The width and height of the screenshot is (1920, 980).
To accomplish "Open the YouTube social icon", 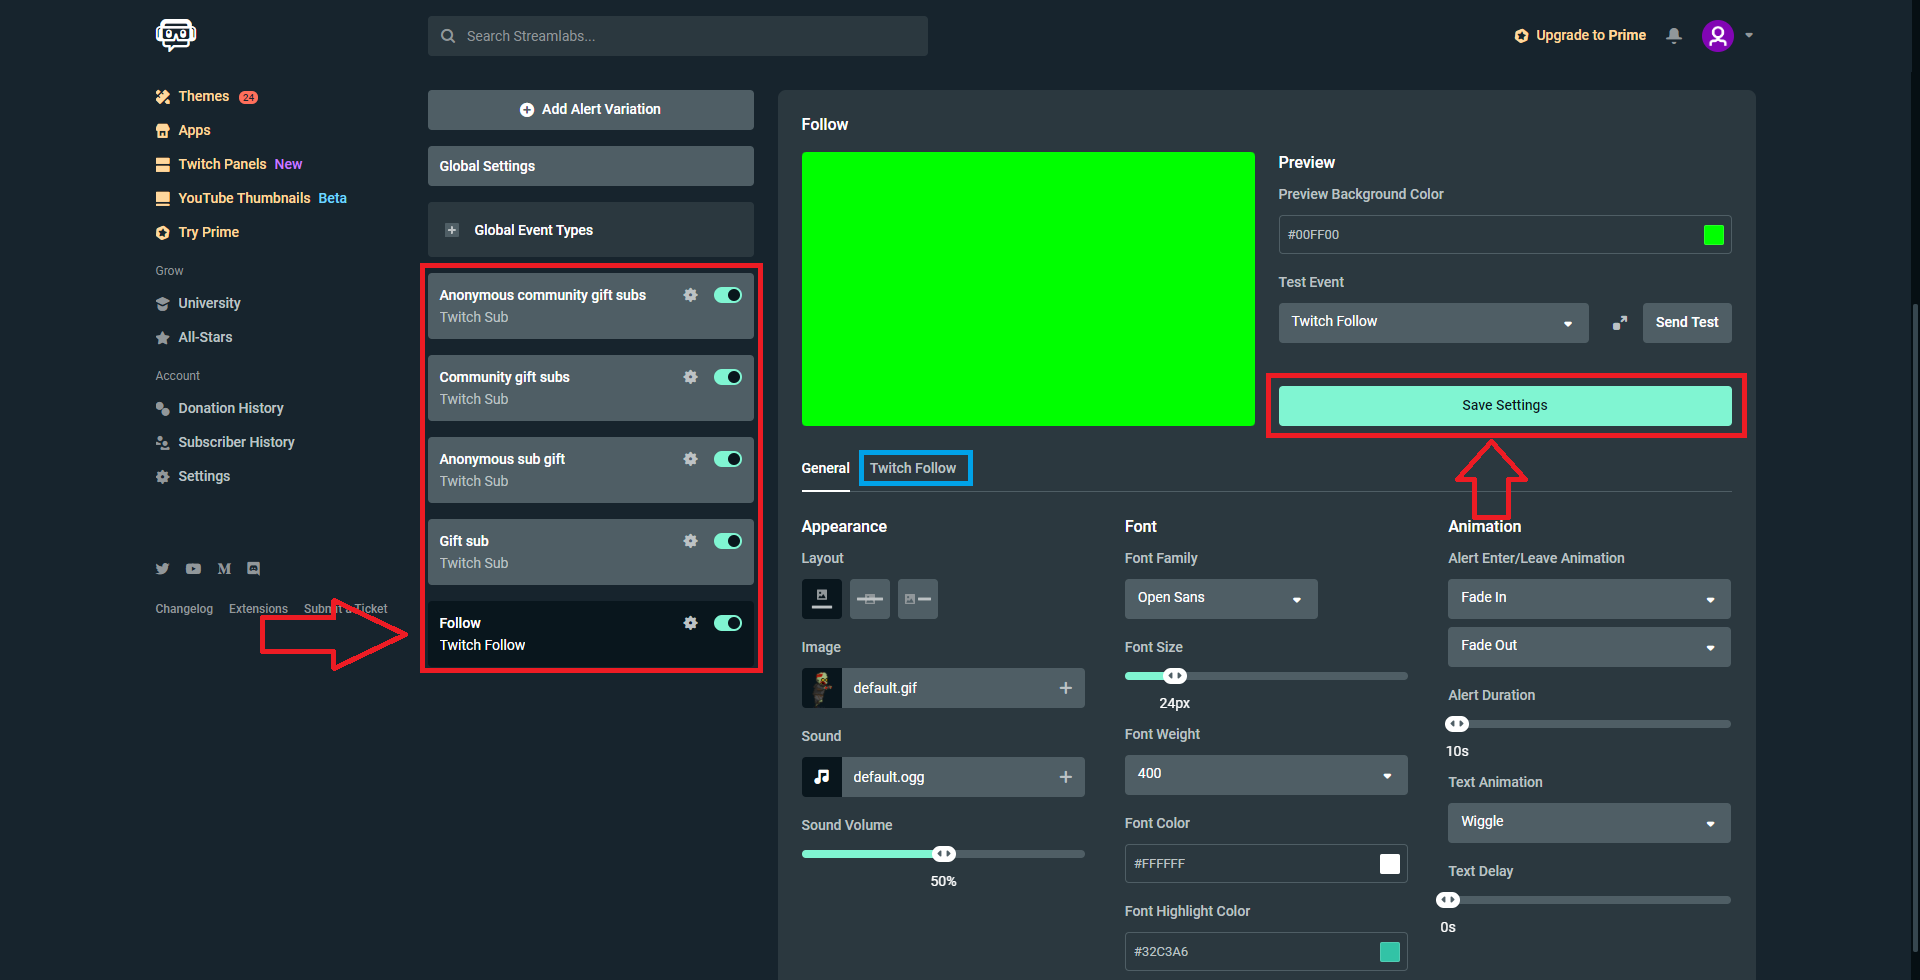I will click(193, 569).
